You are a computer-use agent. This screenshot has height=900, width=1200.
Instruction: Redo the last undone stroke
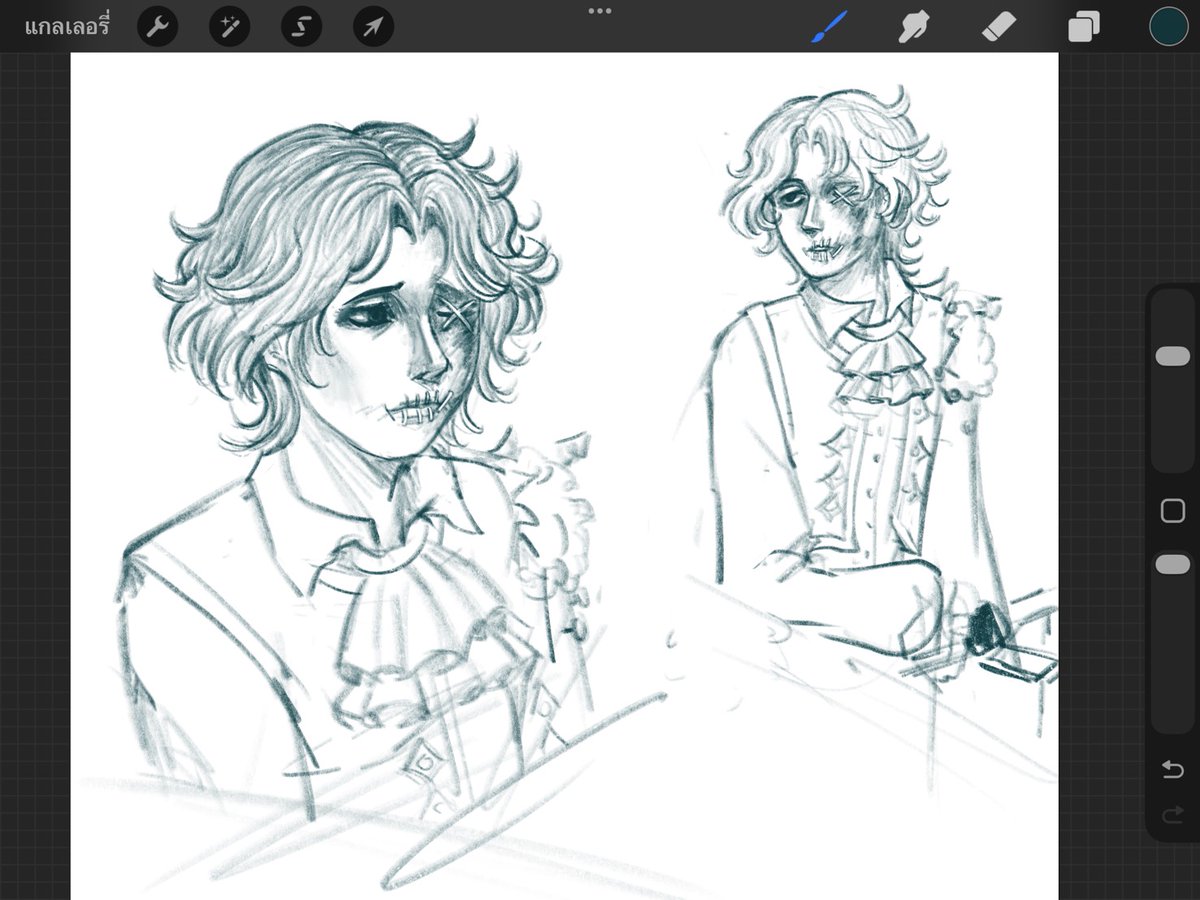pyautogui.click(x=1172, y=816)
